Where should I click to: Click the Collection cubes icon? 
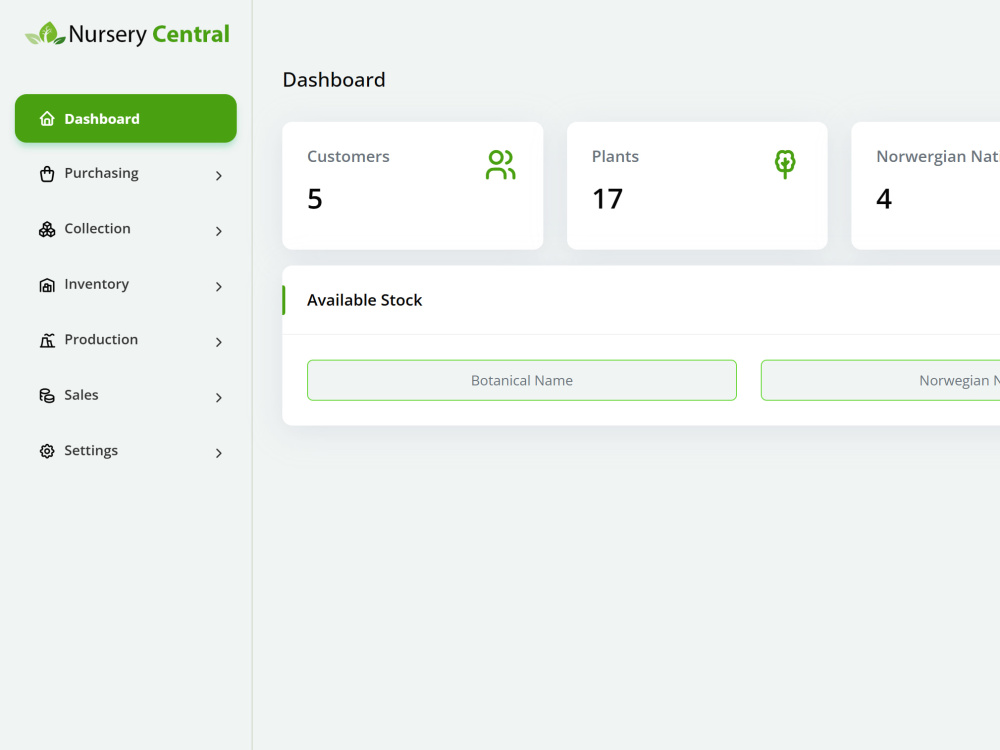pyautogui.click(x=47, y=230)
